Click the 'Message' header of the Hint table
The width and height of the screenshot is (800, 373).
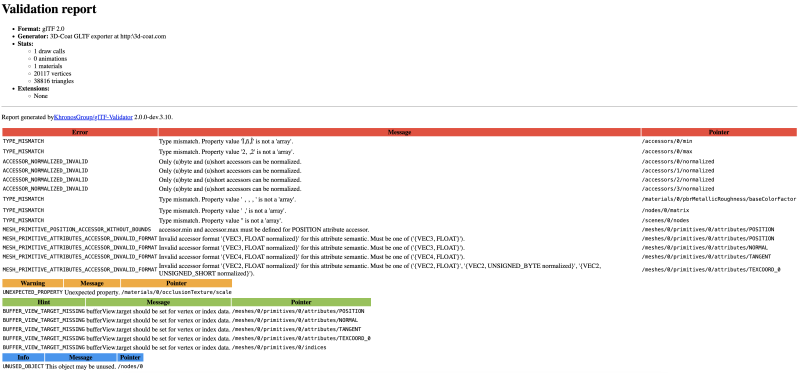click(x=158, y=302)
